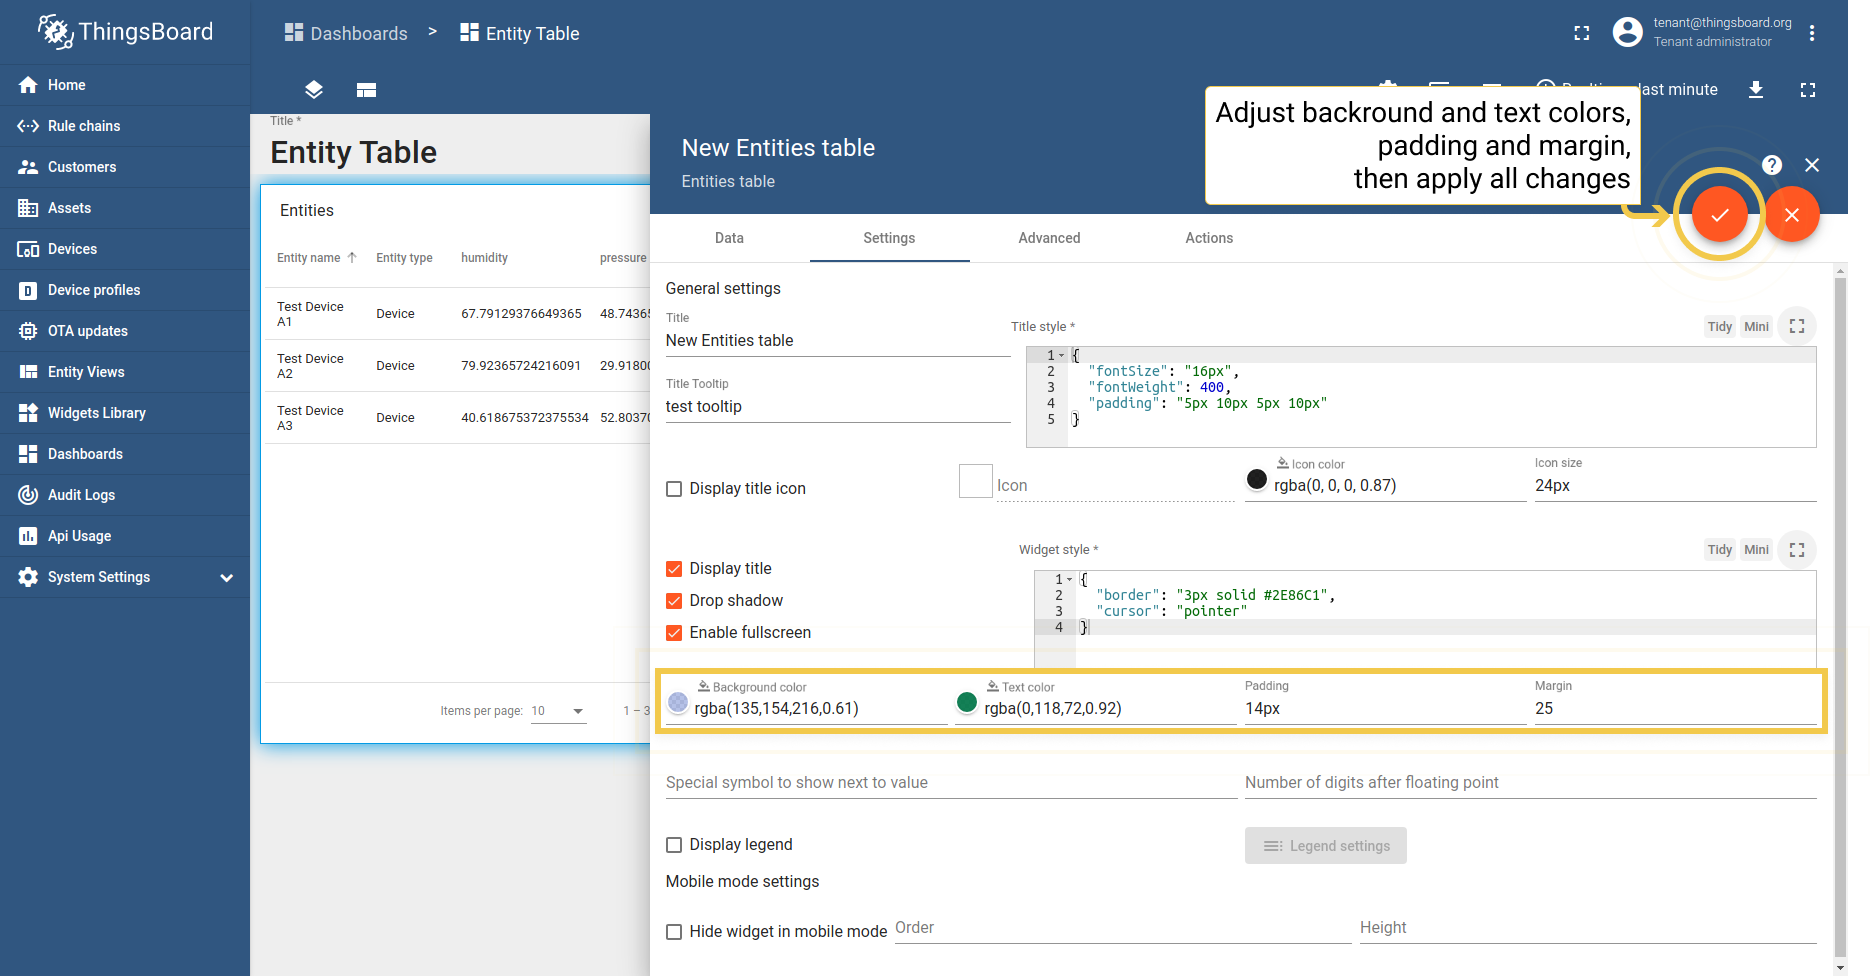Viewport: 1870px width, 976px height.
Task: Open widget editor help icon
Action: point(1771,165)
